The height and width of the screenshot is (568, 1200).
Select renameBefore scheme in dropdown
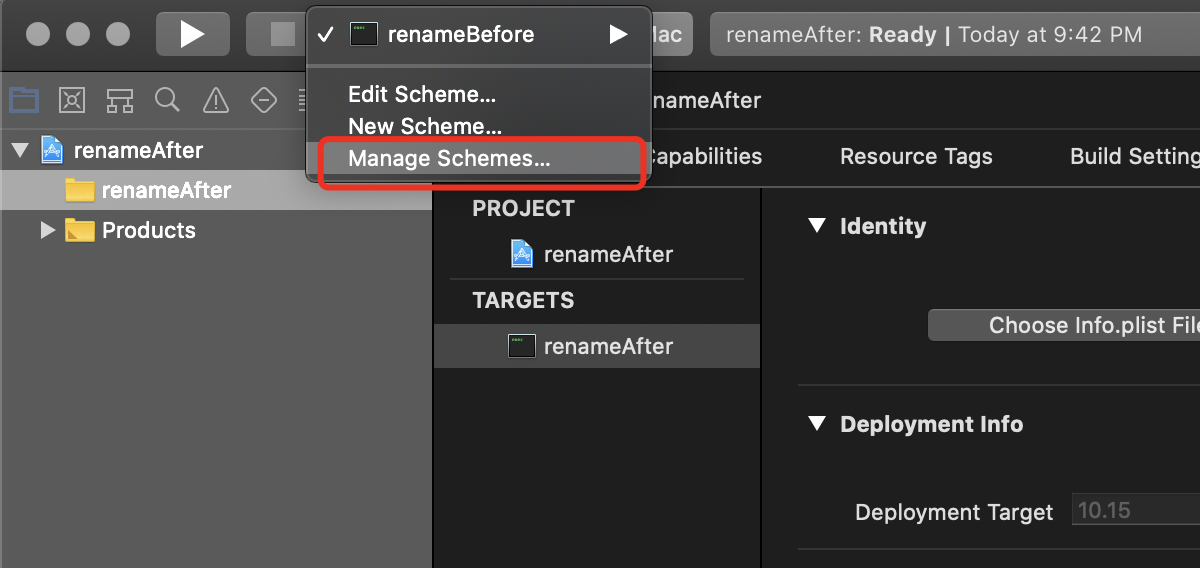click(479, 34)
